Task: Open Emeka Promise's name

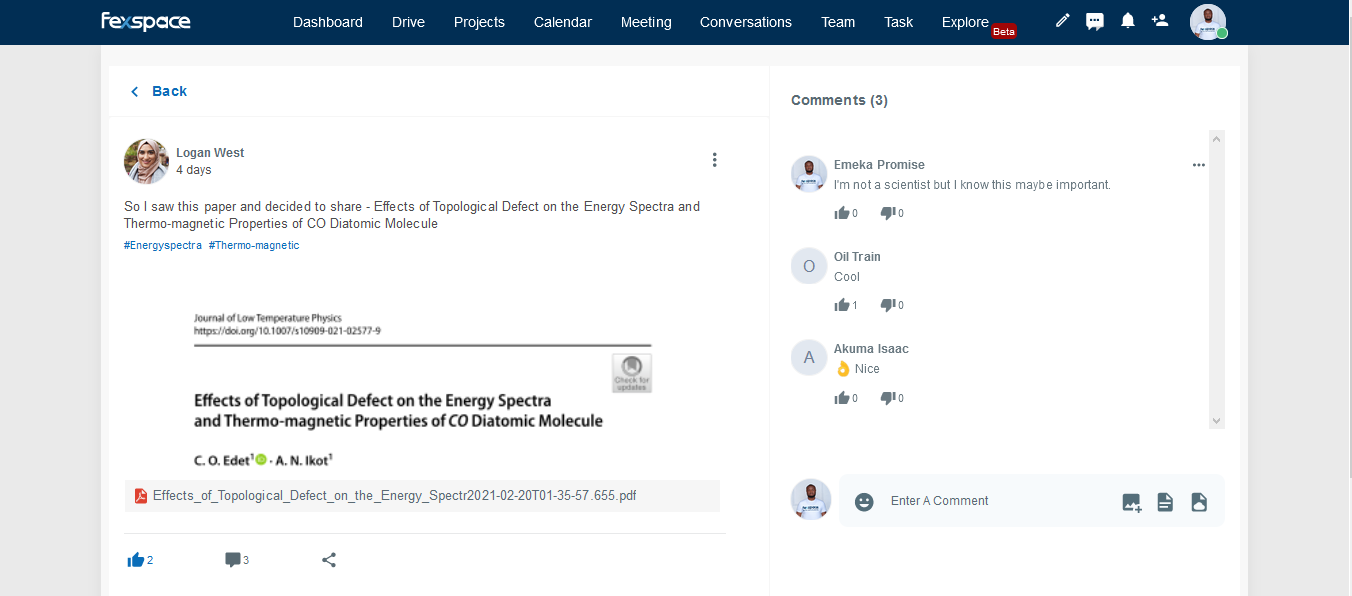Action: pos(879,165)
